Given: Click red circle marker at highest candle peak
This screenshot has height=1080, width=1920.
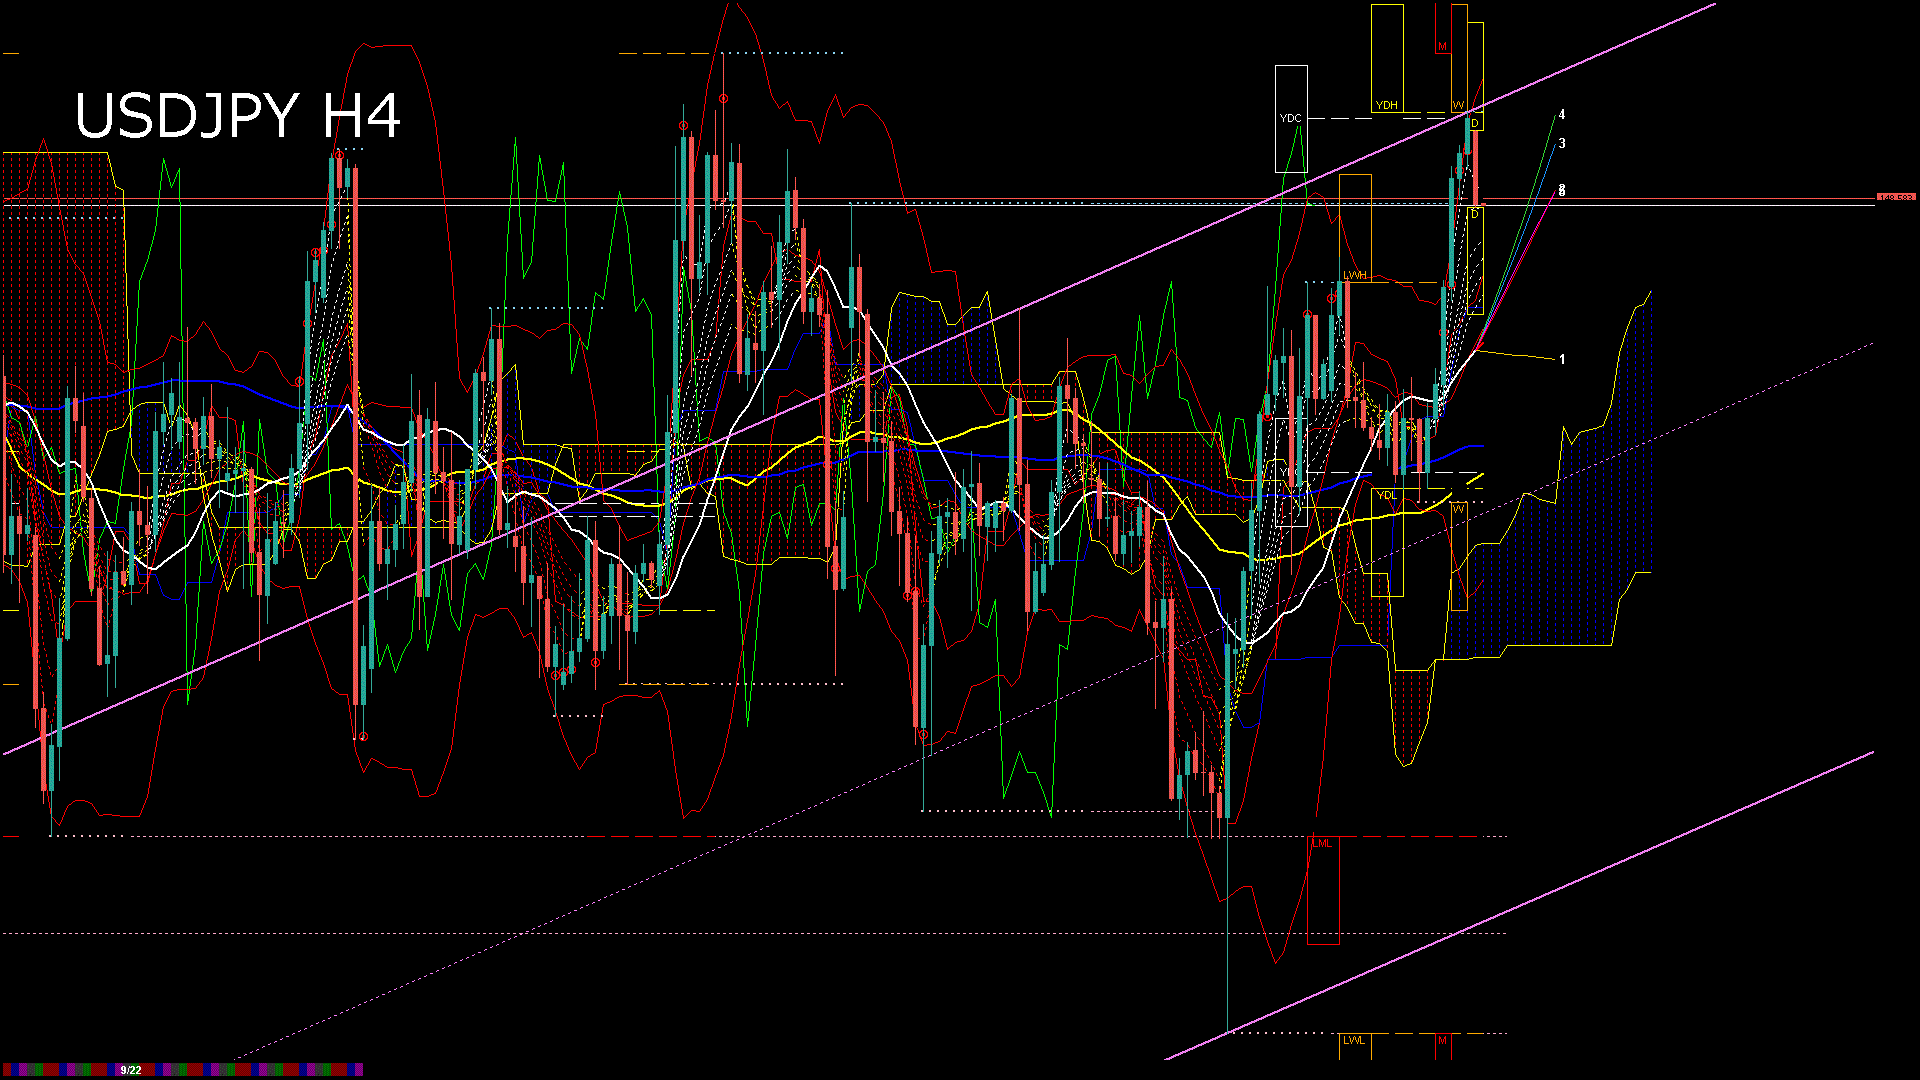Looking at the screenshot, I should 723,99.
